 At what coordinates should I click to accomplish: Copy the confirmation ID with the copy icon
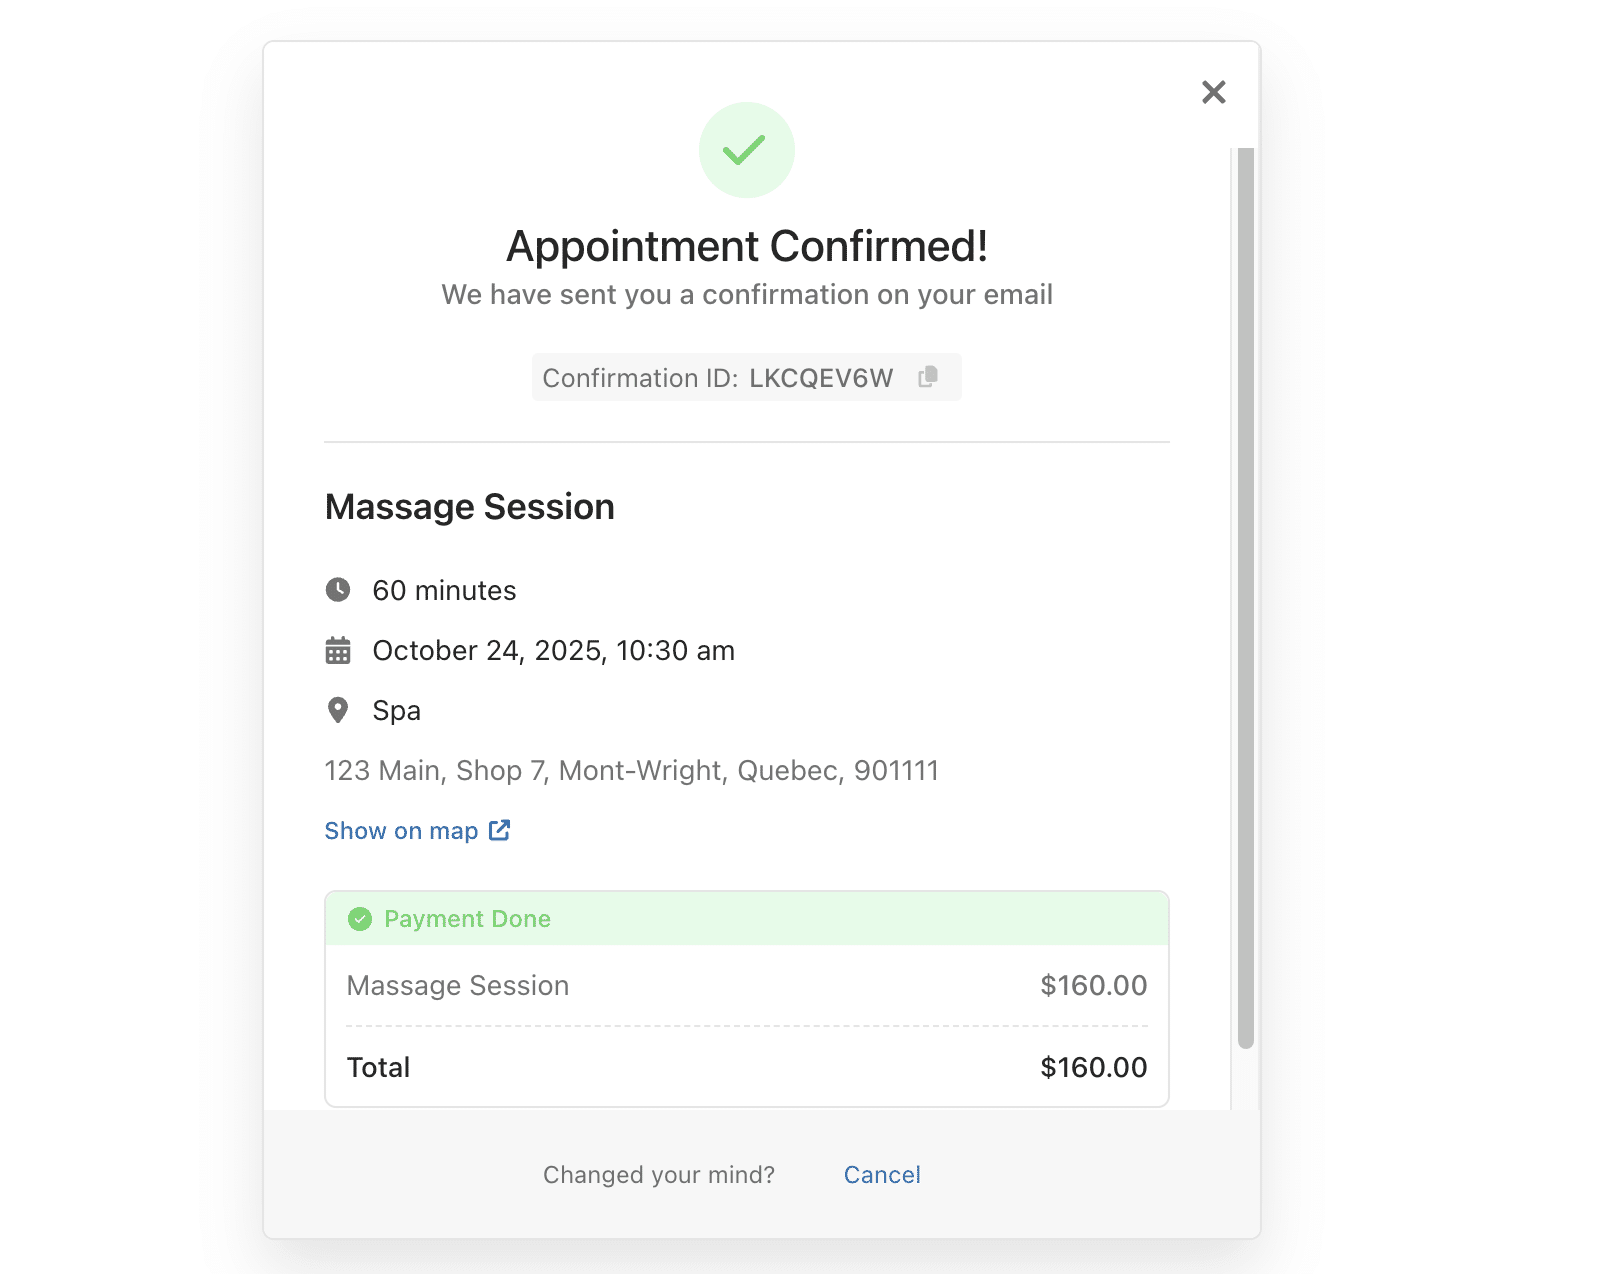[928, 377]
